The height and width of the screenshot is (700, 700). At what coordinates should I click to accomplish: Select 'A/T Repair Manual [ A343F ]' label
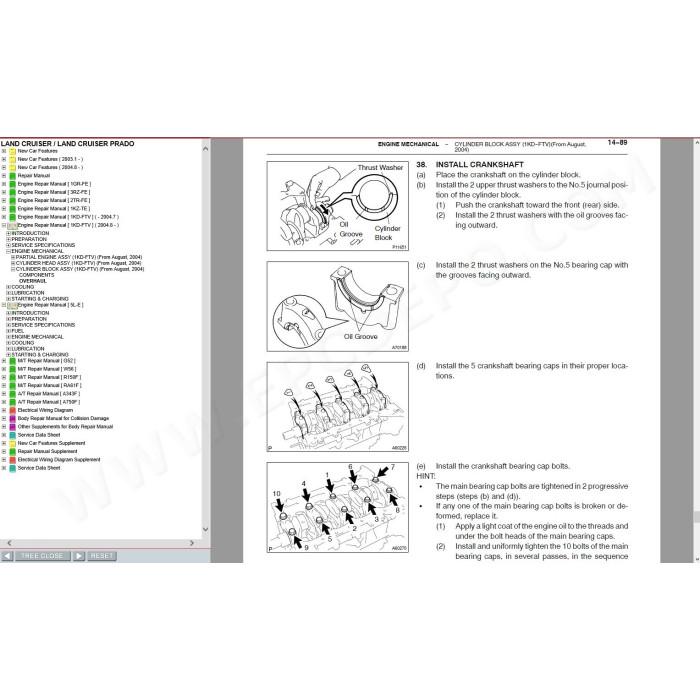[x=49, y=394]
